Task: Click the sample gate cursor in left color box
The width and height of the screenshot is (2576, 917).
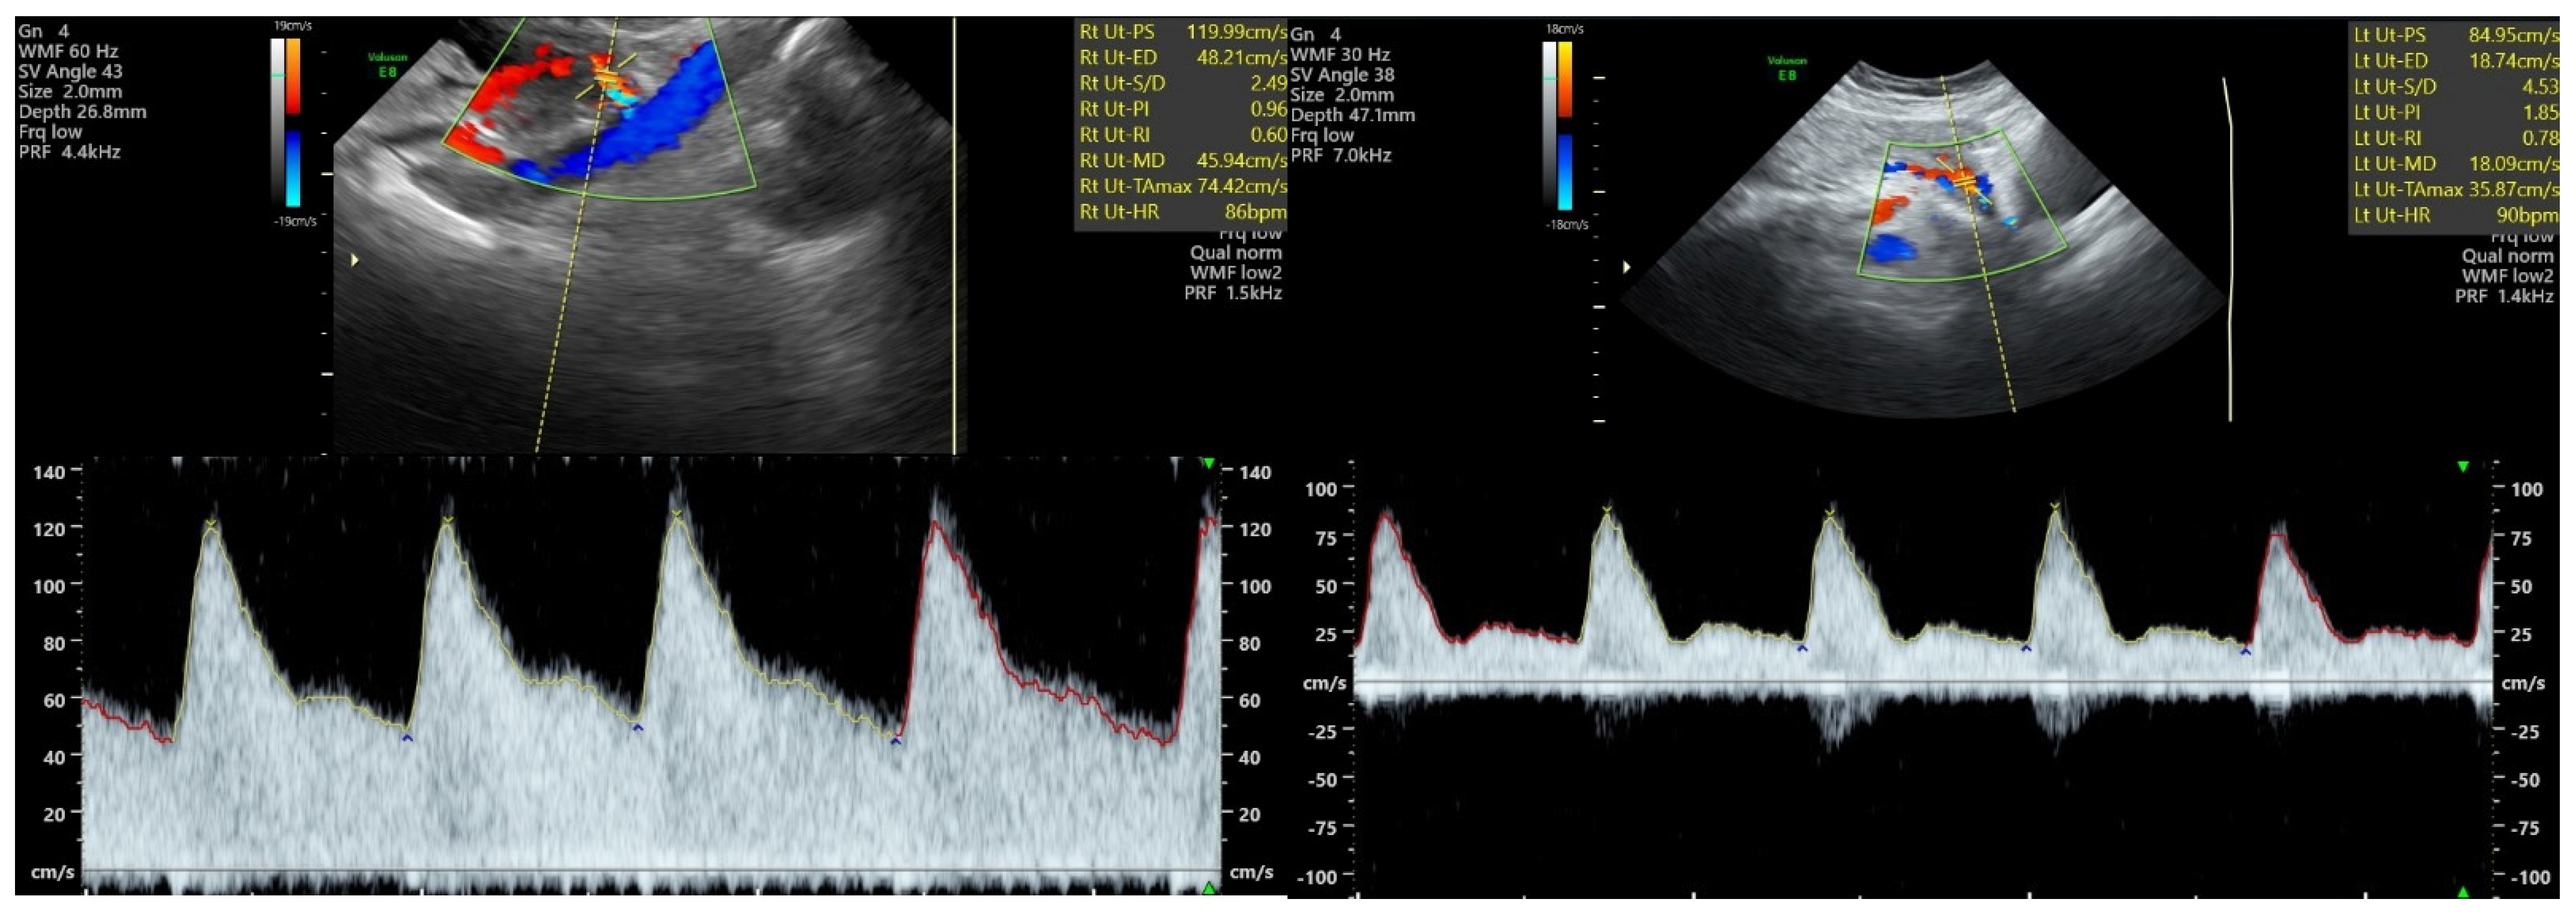Action: [x=607, y=77]
